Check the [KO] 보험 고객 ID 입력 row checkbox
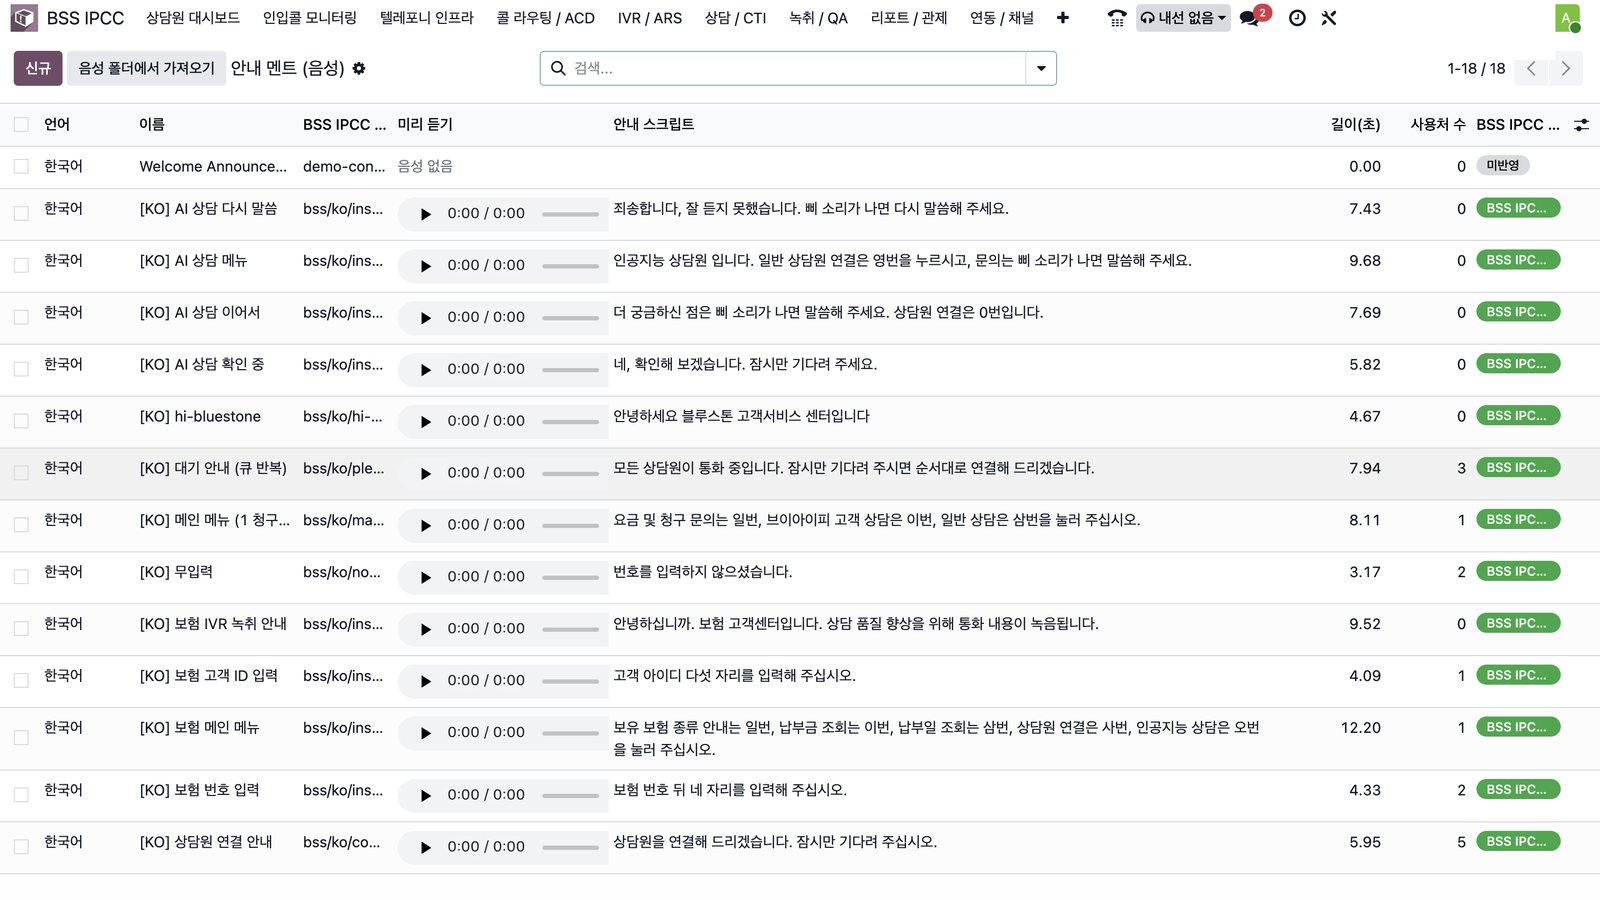The height and width of the screenshot is (900, 1600). 21,681
